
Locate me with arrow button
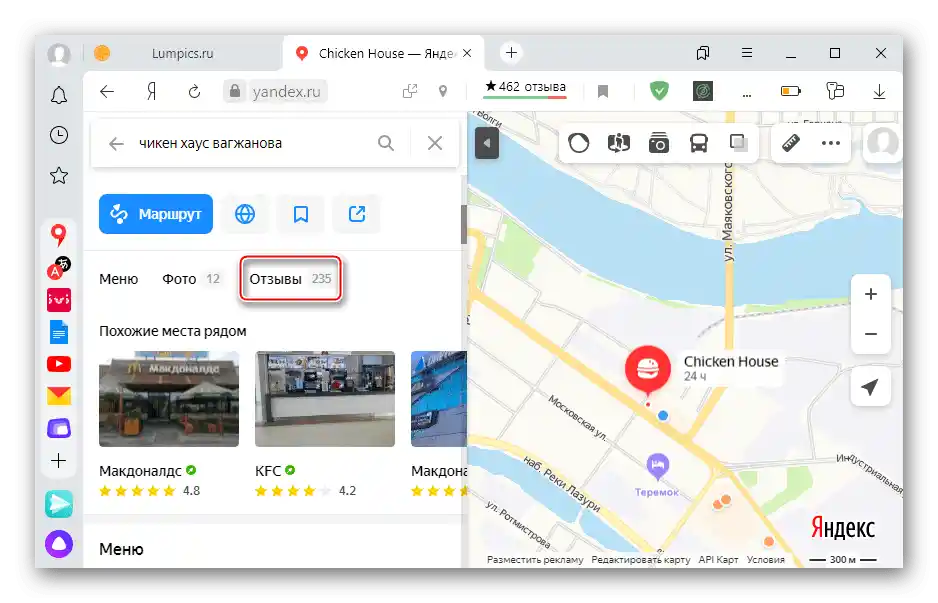click(870, 386)
